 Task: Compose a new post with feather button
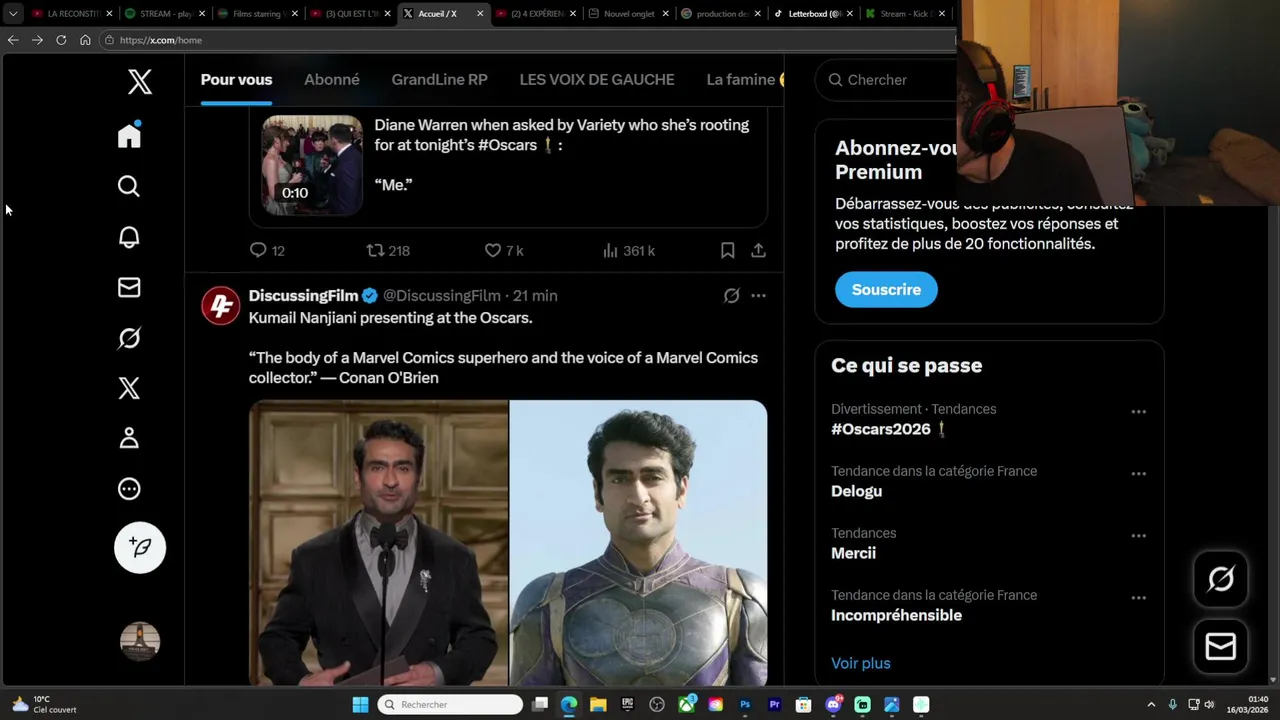(x=140, y=547)
